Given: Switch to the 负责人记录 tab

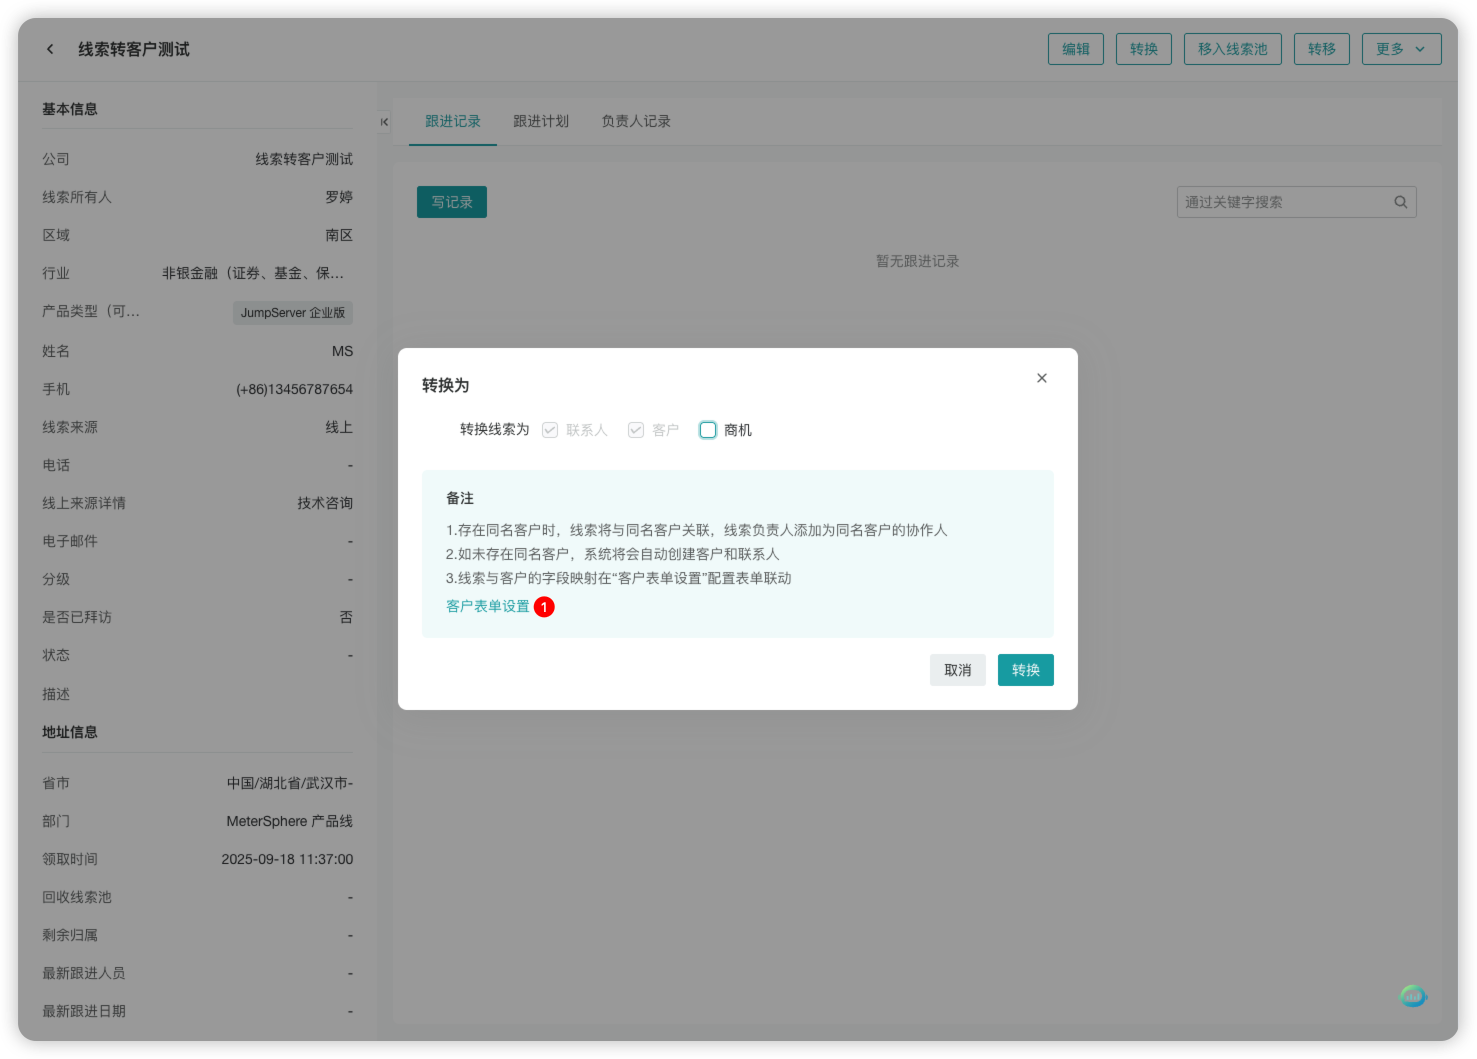Looking at the screenshot, I should coord(635,120).
